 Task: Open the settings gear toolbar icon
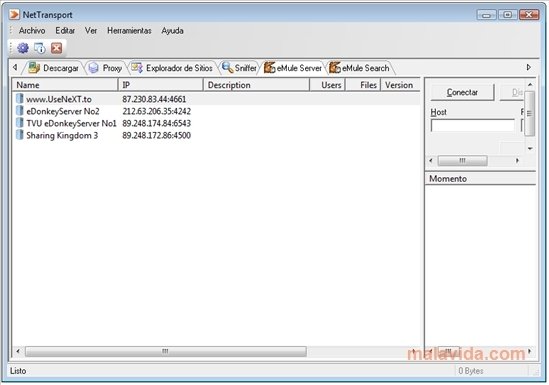[23, 48]
